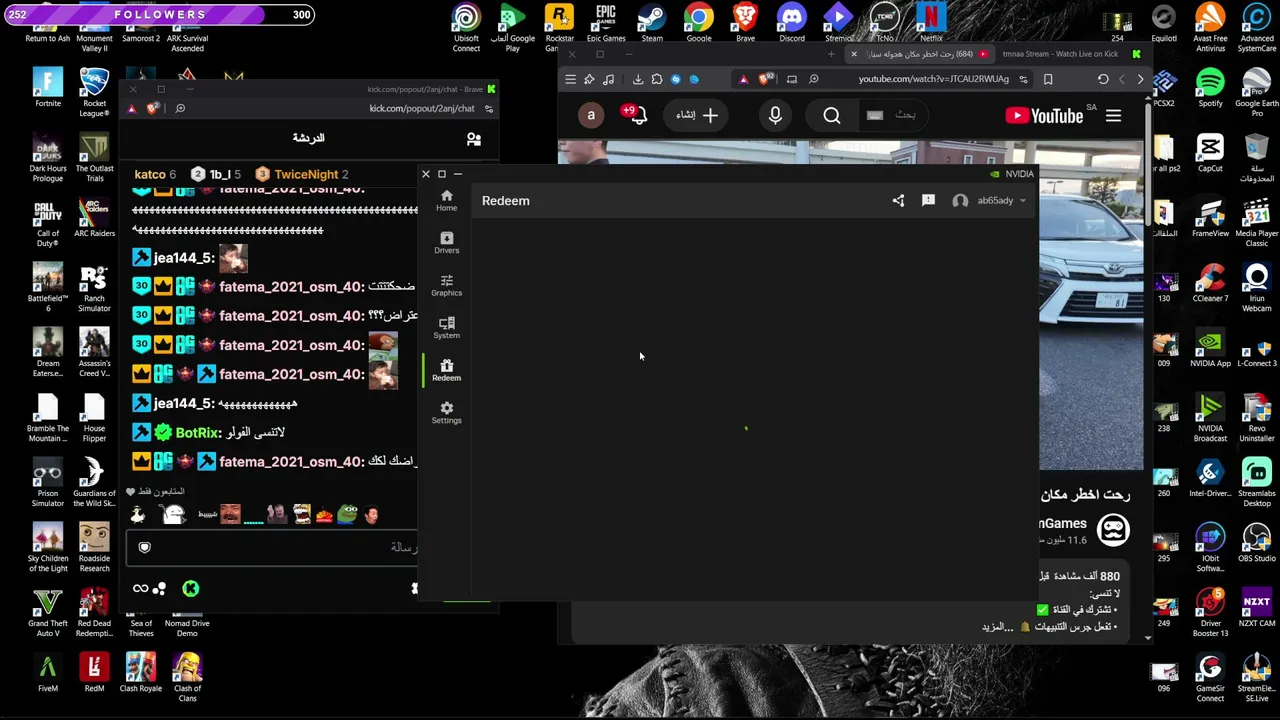The image size is (1280, 720).
Task: Click the infinity icon below Kick chat input
Action: point(140,589)
